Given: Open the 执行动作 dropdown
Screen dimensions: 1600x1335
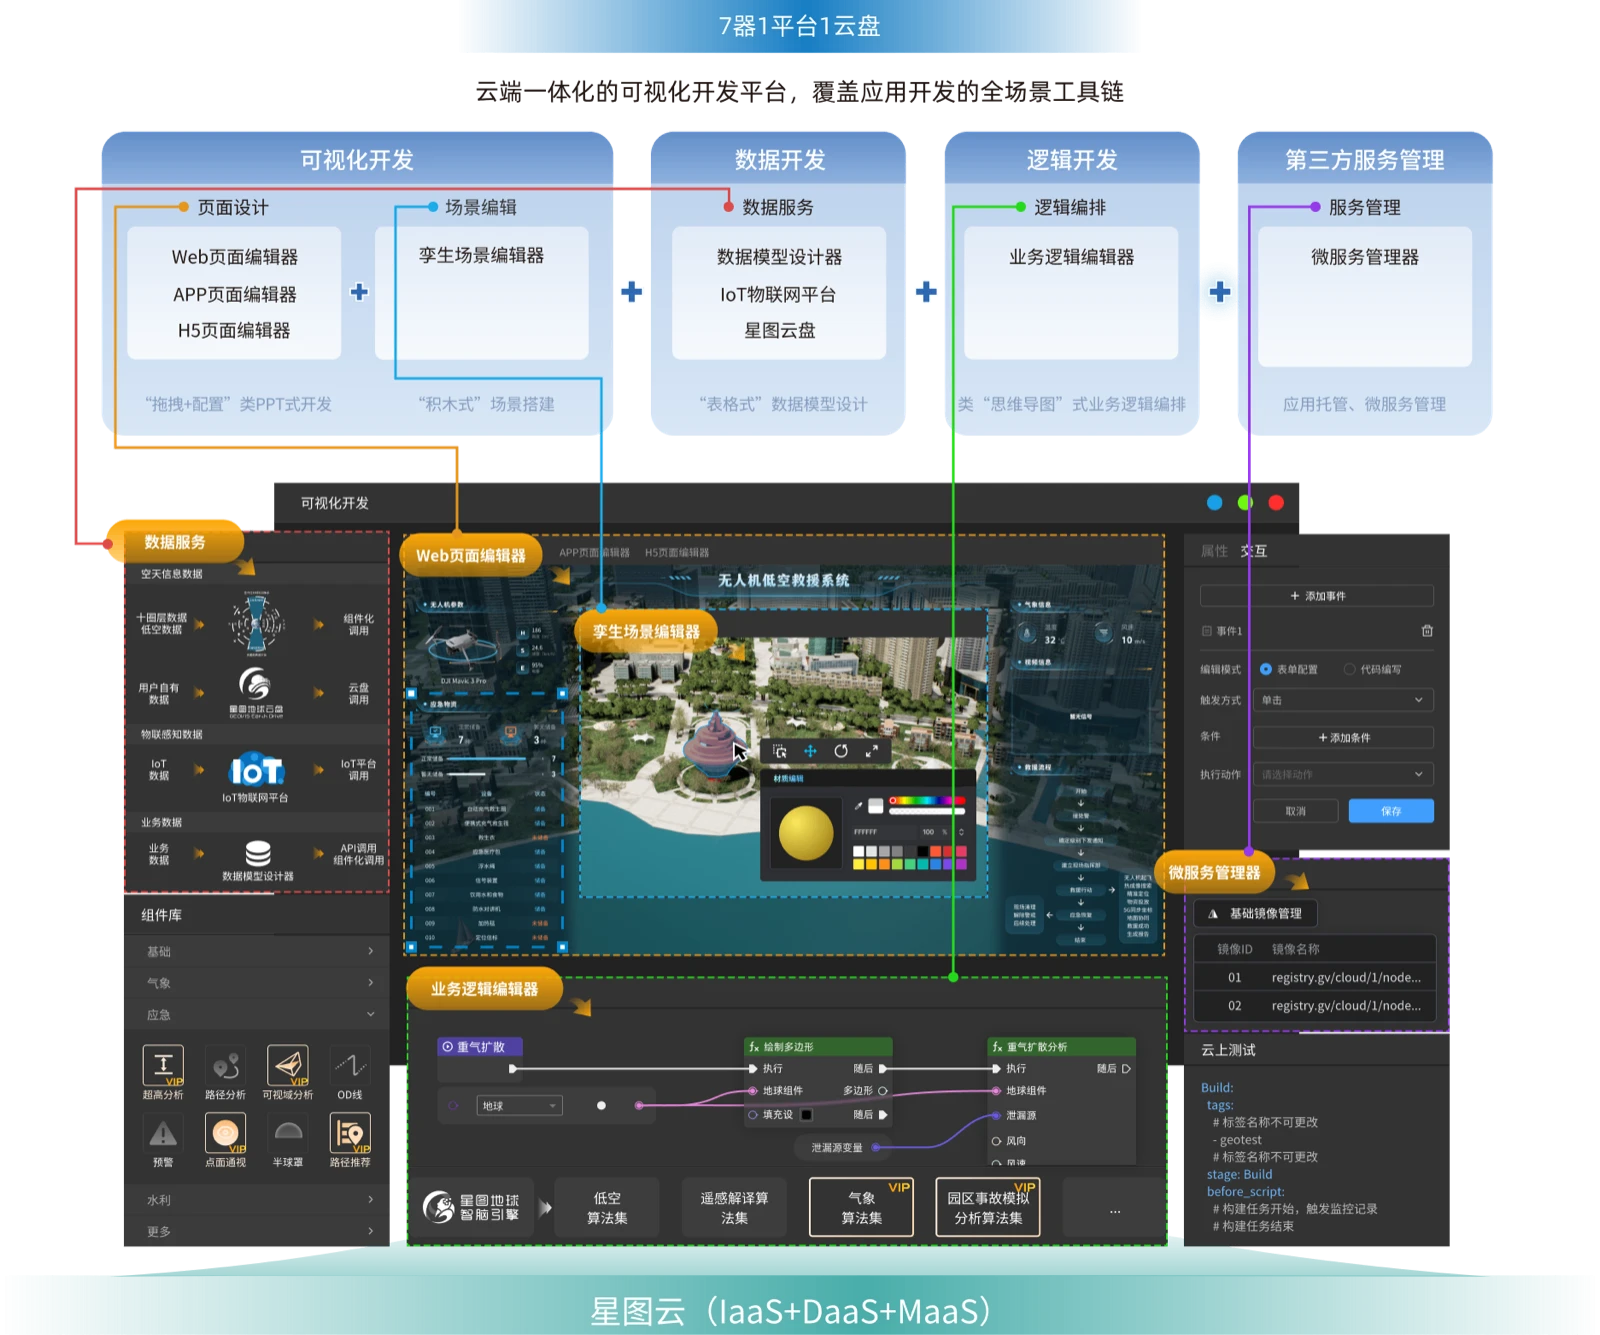Looking at the screenshot, I should click(x=1342, y=774).
